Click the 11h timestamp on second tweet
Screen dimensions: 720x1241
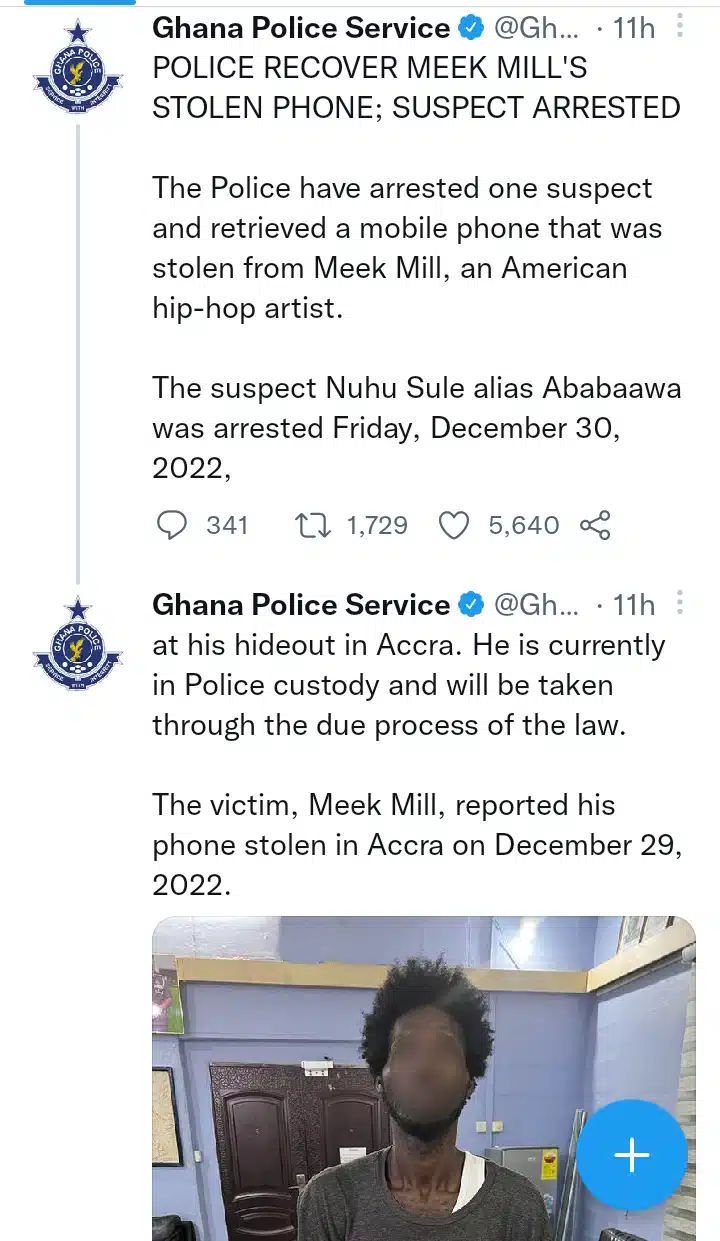point(633,605)
